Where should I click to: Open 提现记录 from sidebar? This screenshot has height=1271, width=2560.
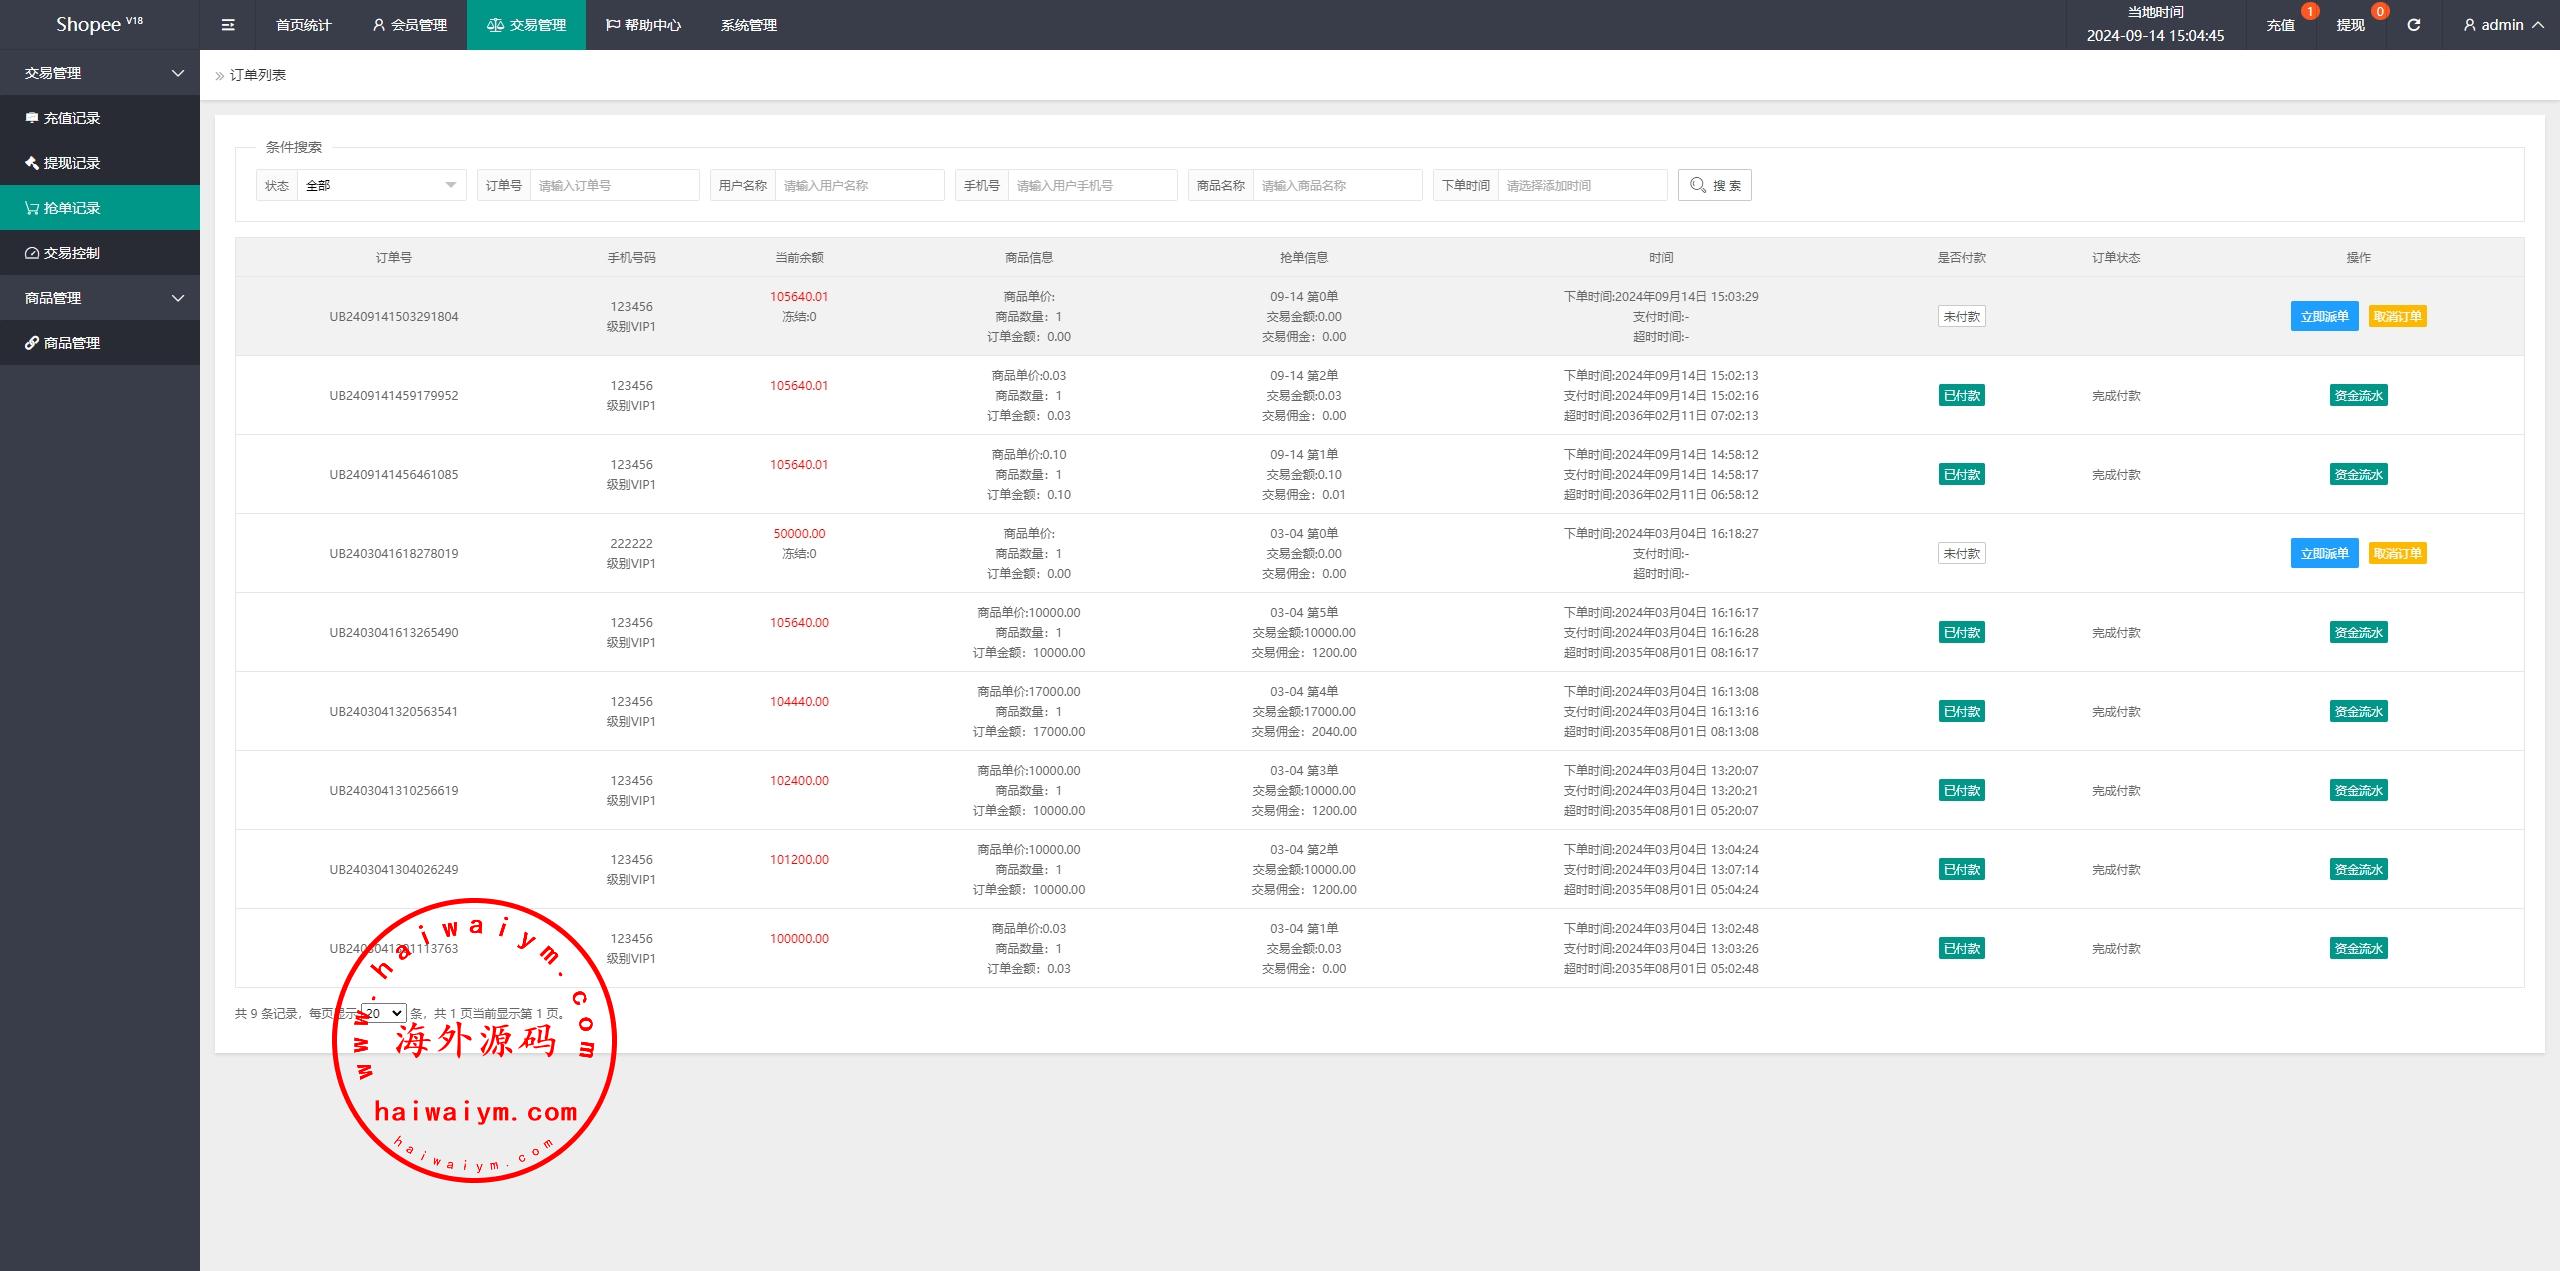point(72,163)
